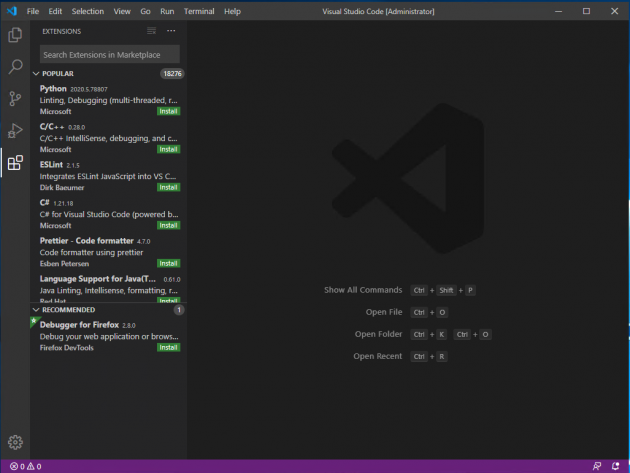Open the Help menu

[x=232, y=11]
